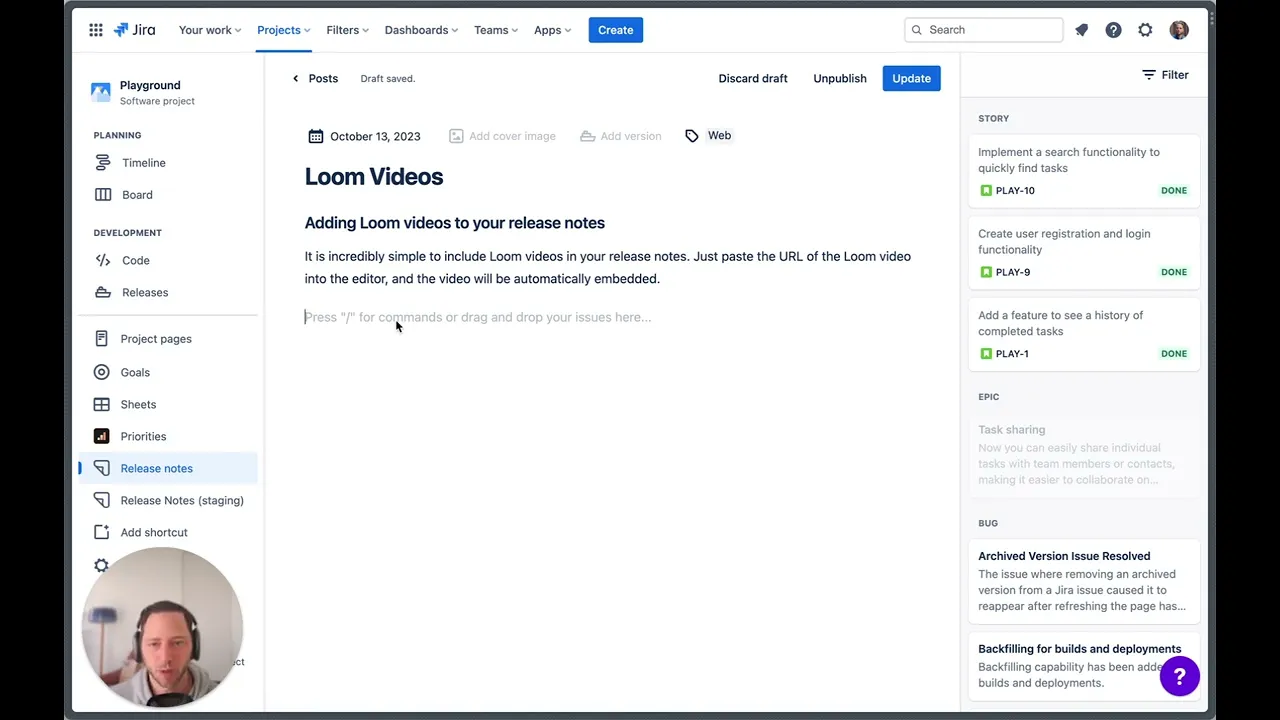Go back to Posts via chevron

(295, 78)
